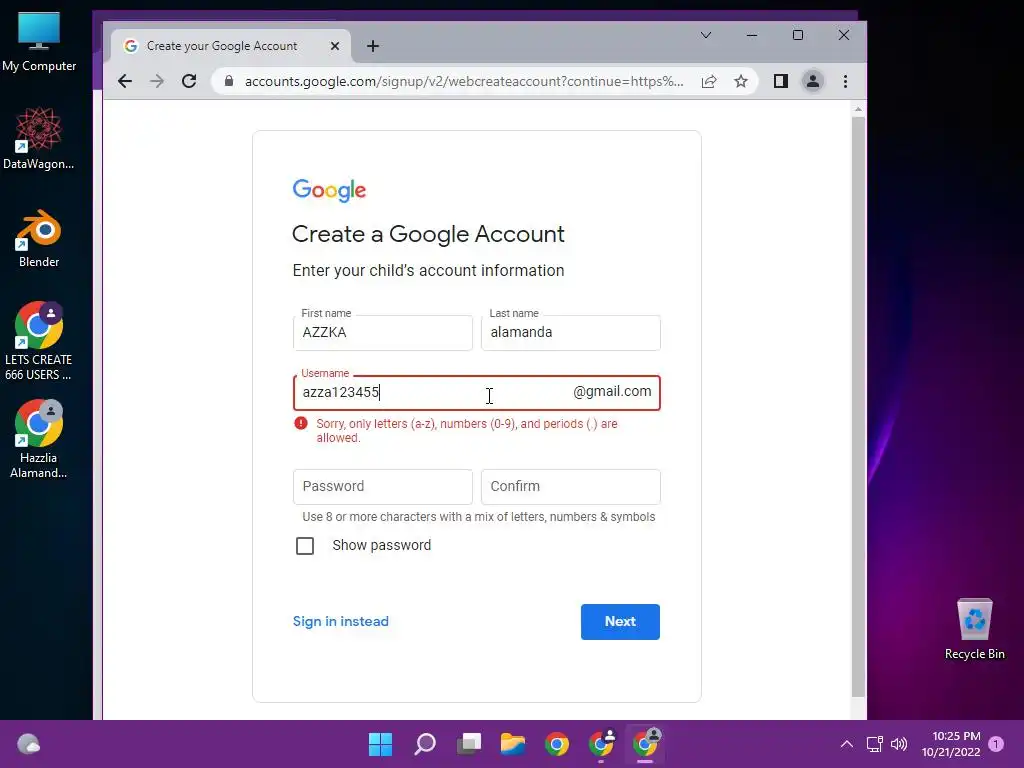Open My Computer desktop icon
The height and width of the screenshot is (768, 1024).
click(39, 42)
